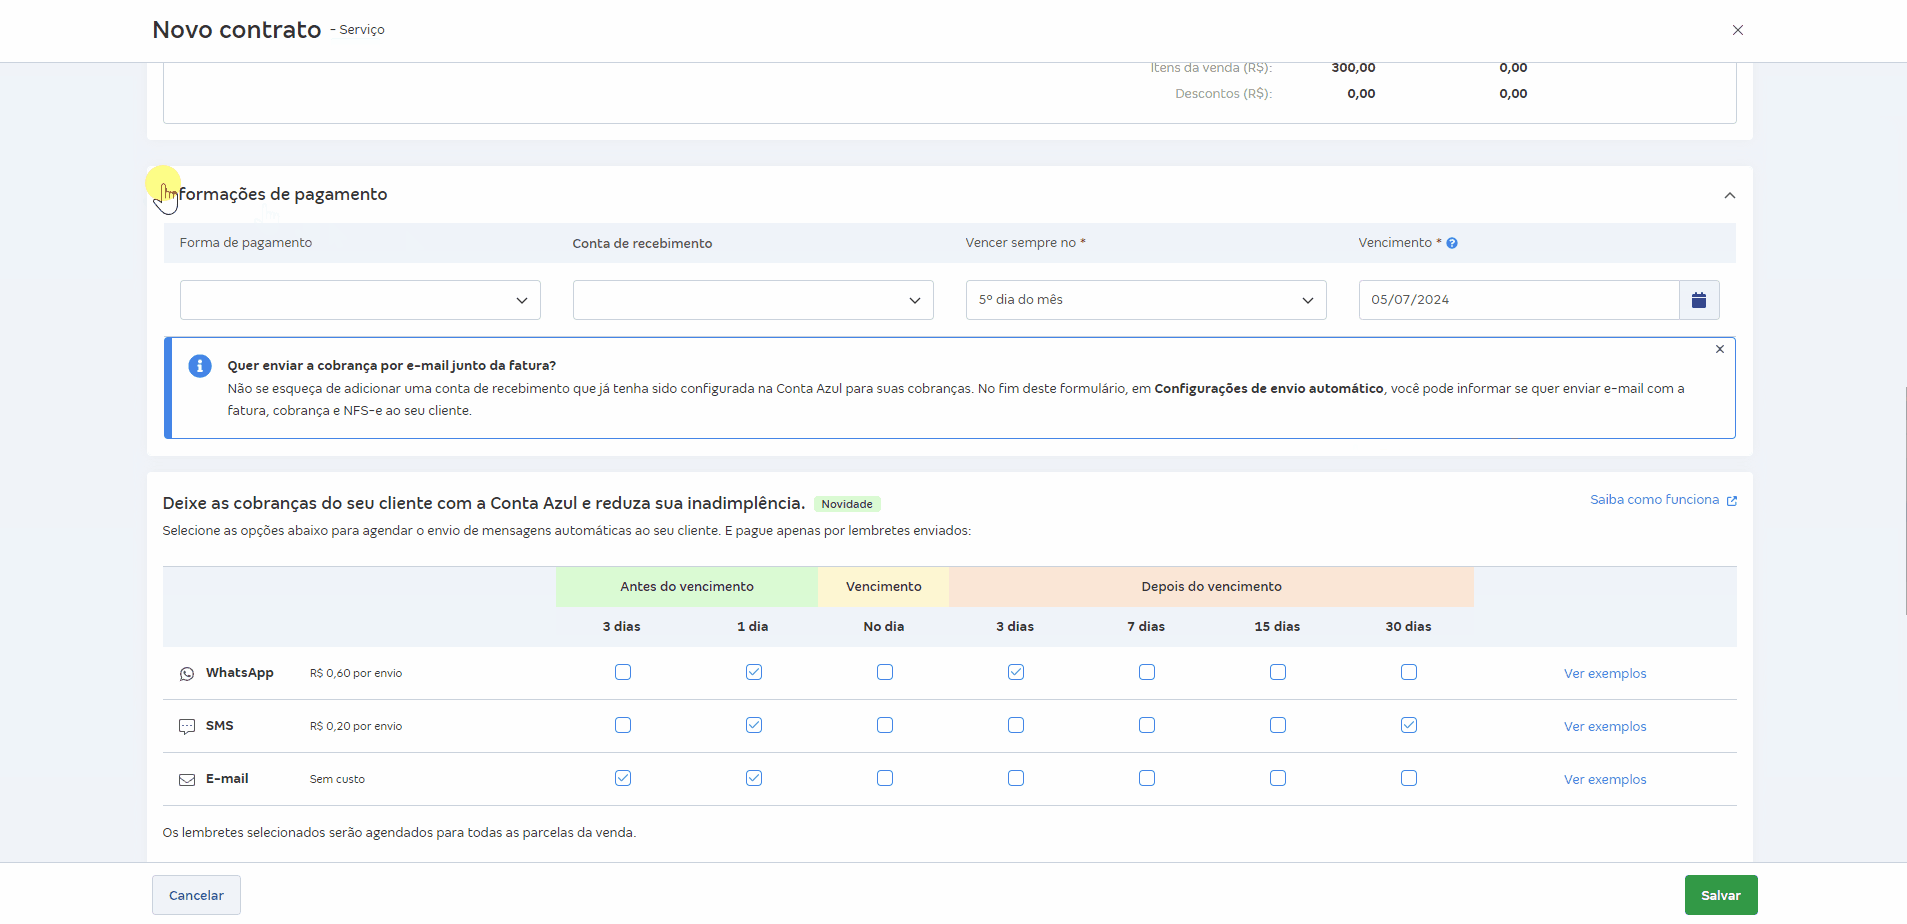Check SMS No dia reminder

[x=885, y=725]
